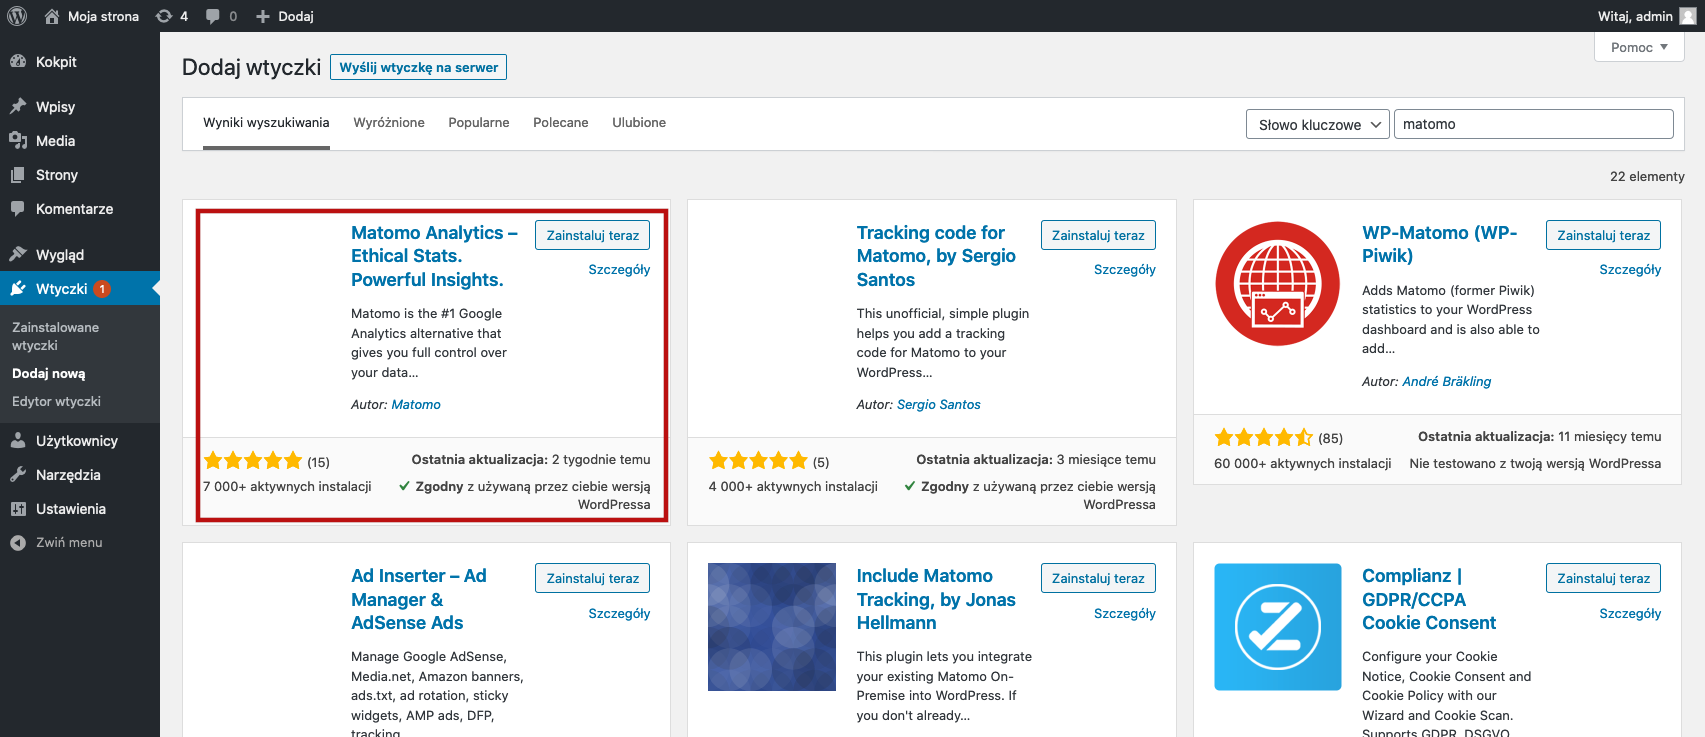
Task: Click Wyślij wtyczkę na serwer button
Action: coord(418,67)
